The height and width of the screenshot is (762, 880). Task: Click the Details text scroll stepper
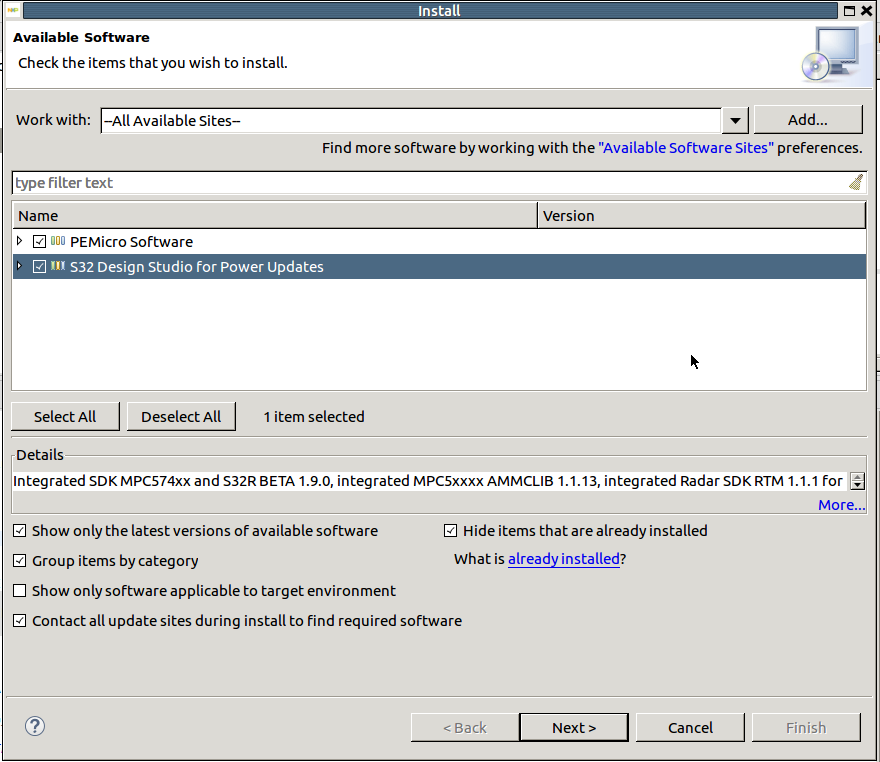[858, 481]
